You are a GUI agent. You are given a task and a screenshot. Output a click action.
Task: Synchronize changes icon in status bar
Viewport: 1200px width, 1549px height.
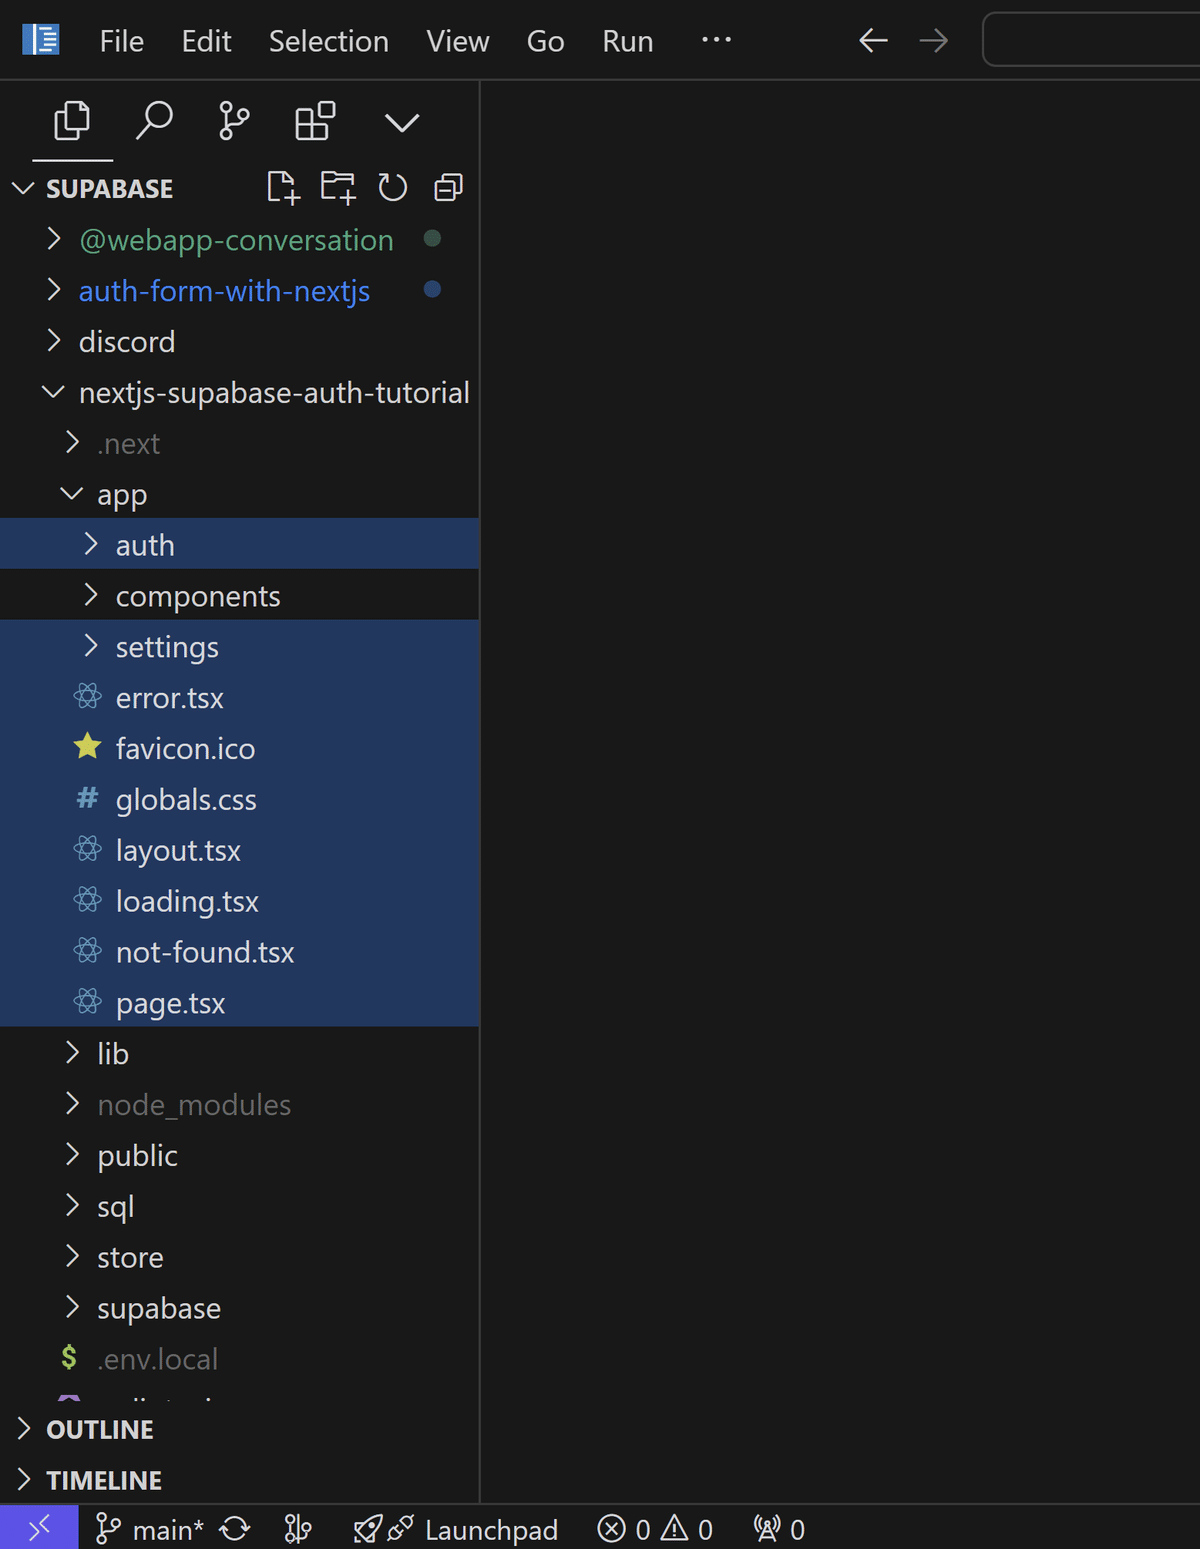tap(235, 1529)
